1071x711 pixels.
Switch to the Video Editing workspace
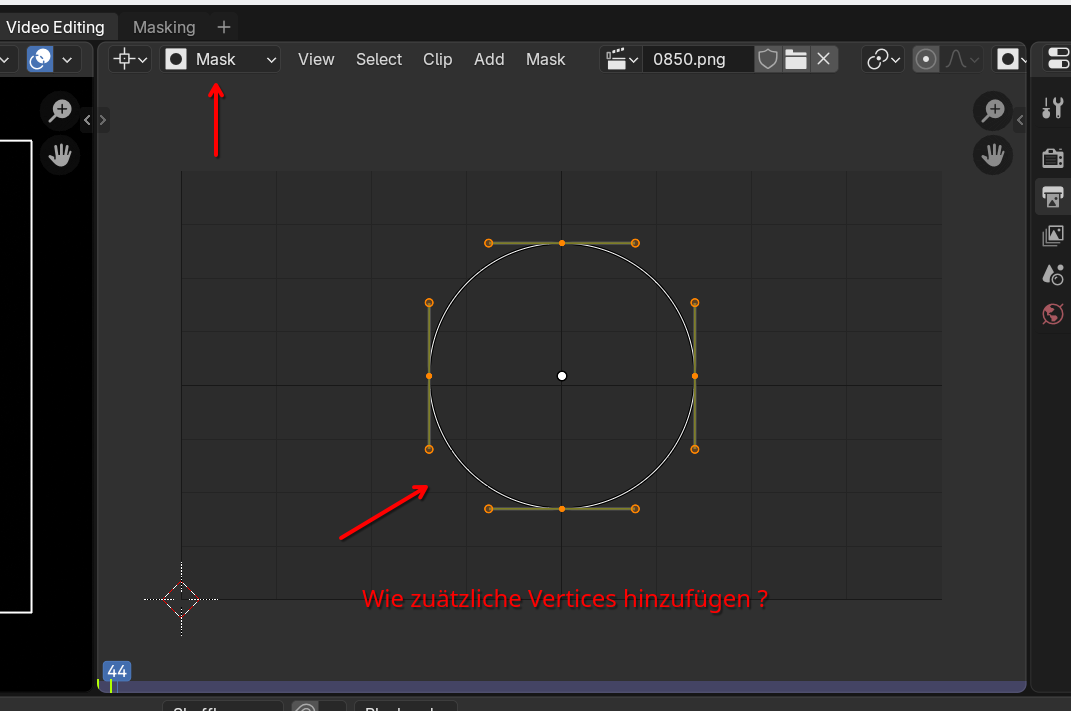[55, 27]
